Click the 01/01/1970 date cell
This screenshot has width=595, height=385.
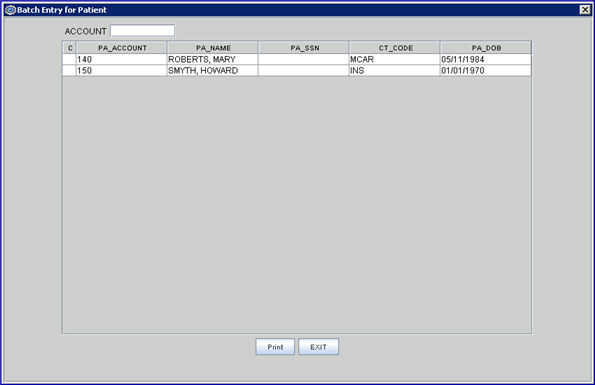486,71
